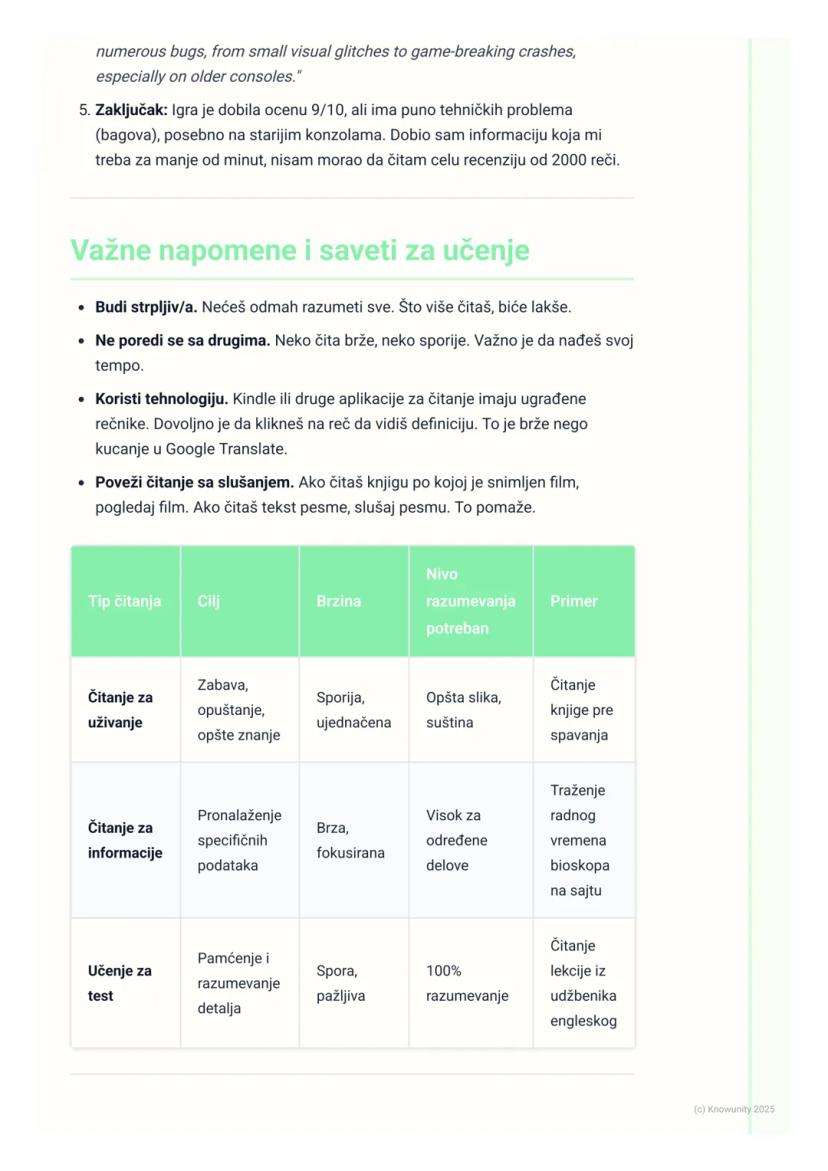This screenshot has height=1171, width=828.
Task: Select the "Primer" column header
Action: point(574,601)
